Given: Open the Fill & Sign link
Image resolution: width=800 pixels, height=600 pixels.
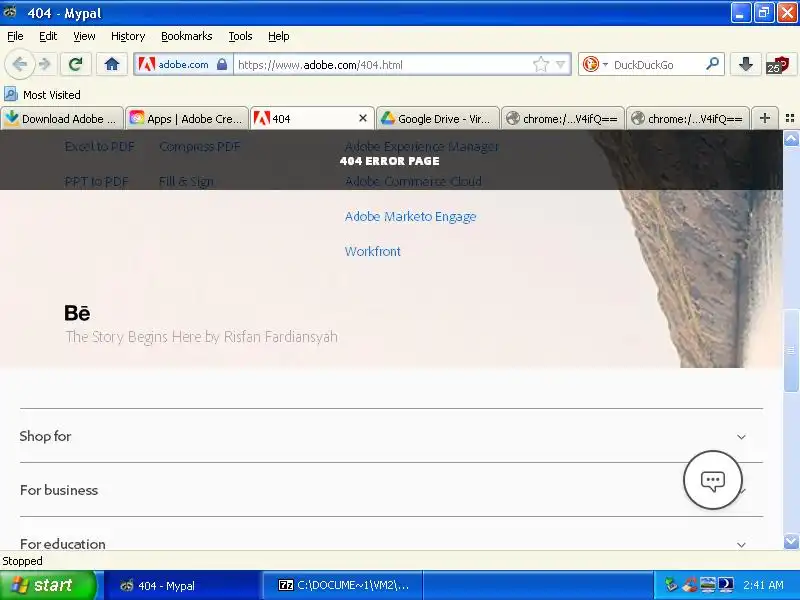Looking at the screenshot, I should [186, 182].
